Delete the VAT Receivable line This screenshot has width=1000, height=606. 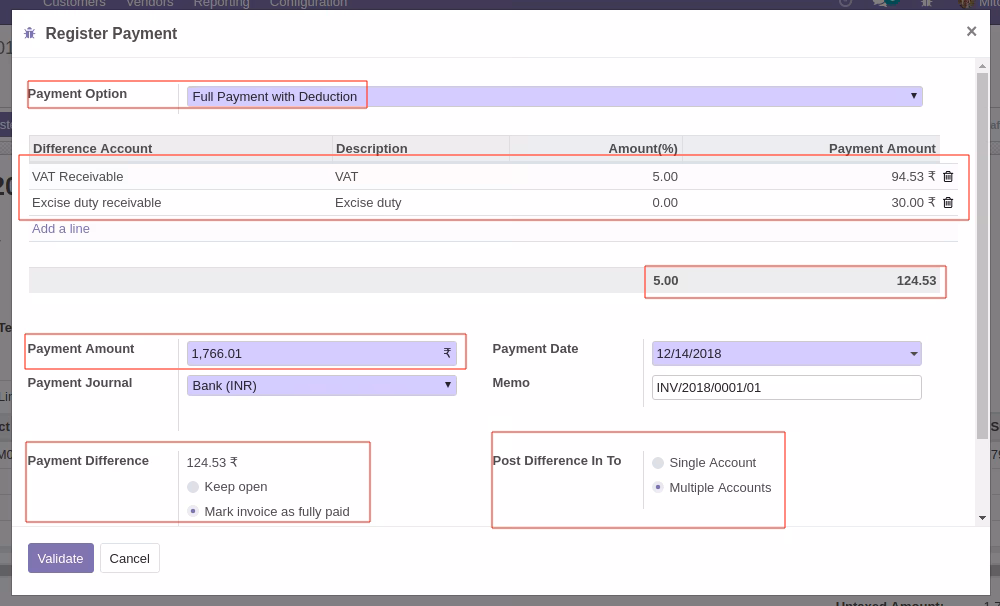point(948,177)
